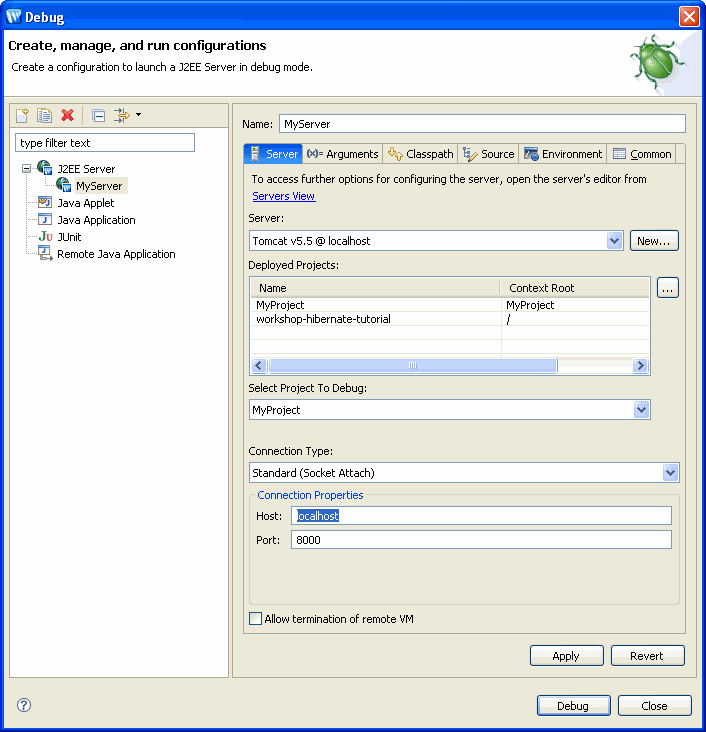Open help via the question mark icon
This screenshot has width=706, height=732.
point(24,705)
